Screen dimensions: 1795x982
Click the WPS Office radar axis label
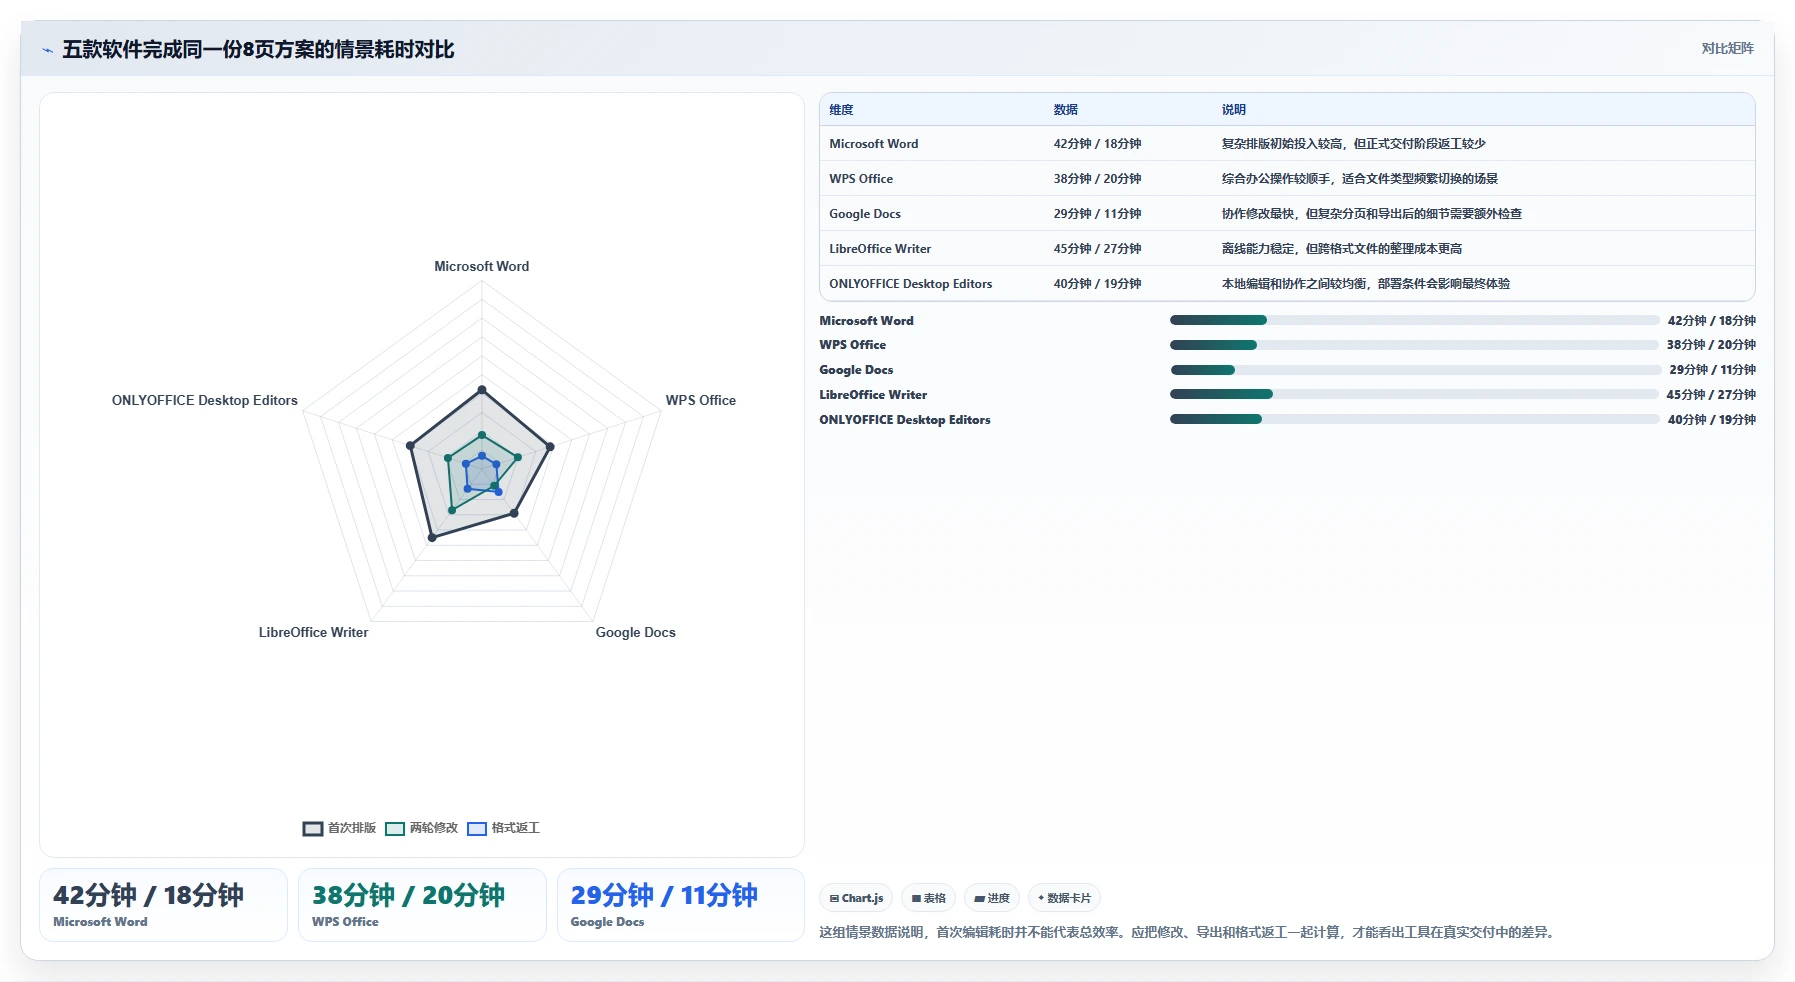click(x=700, y=400)
